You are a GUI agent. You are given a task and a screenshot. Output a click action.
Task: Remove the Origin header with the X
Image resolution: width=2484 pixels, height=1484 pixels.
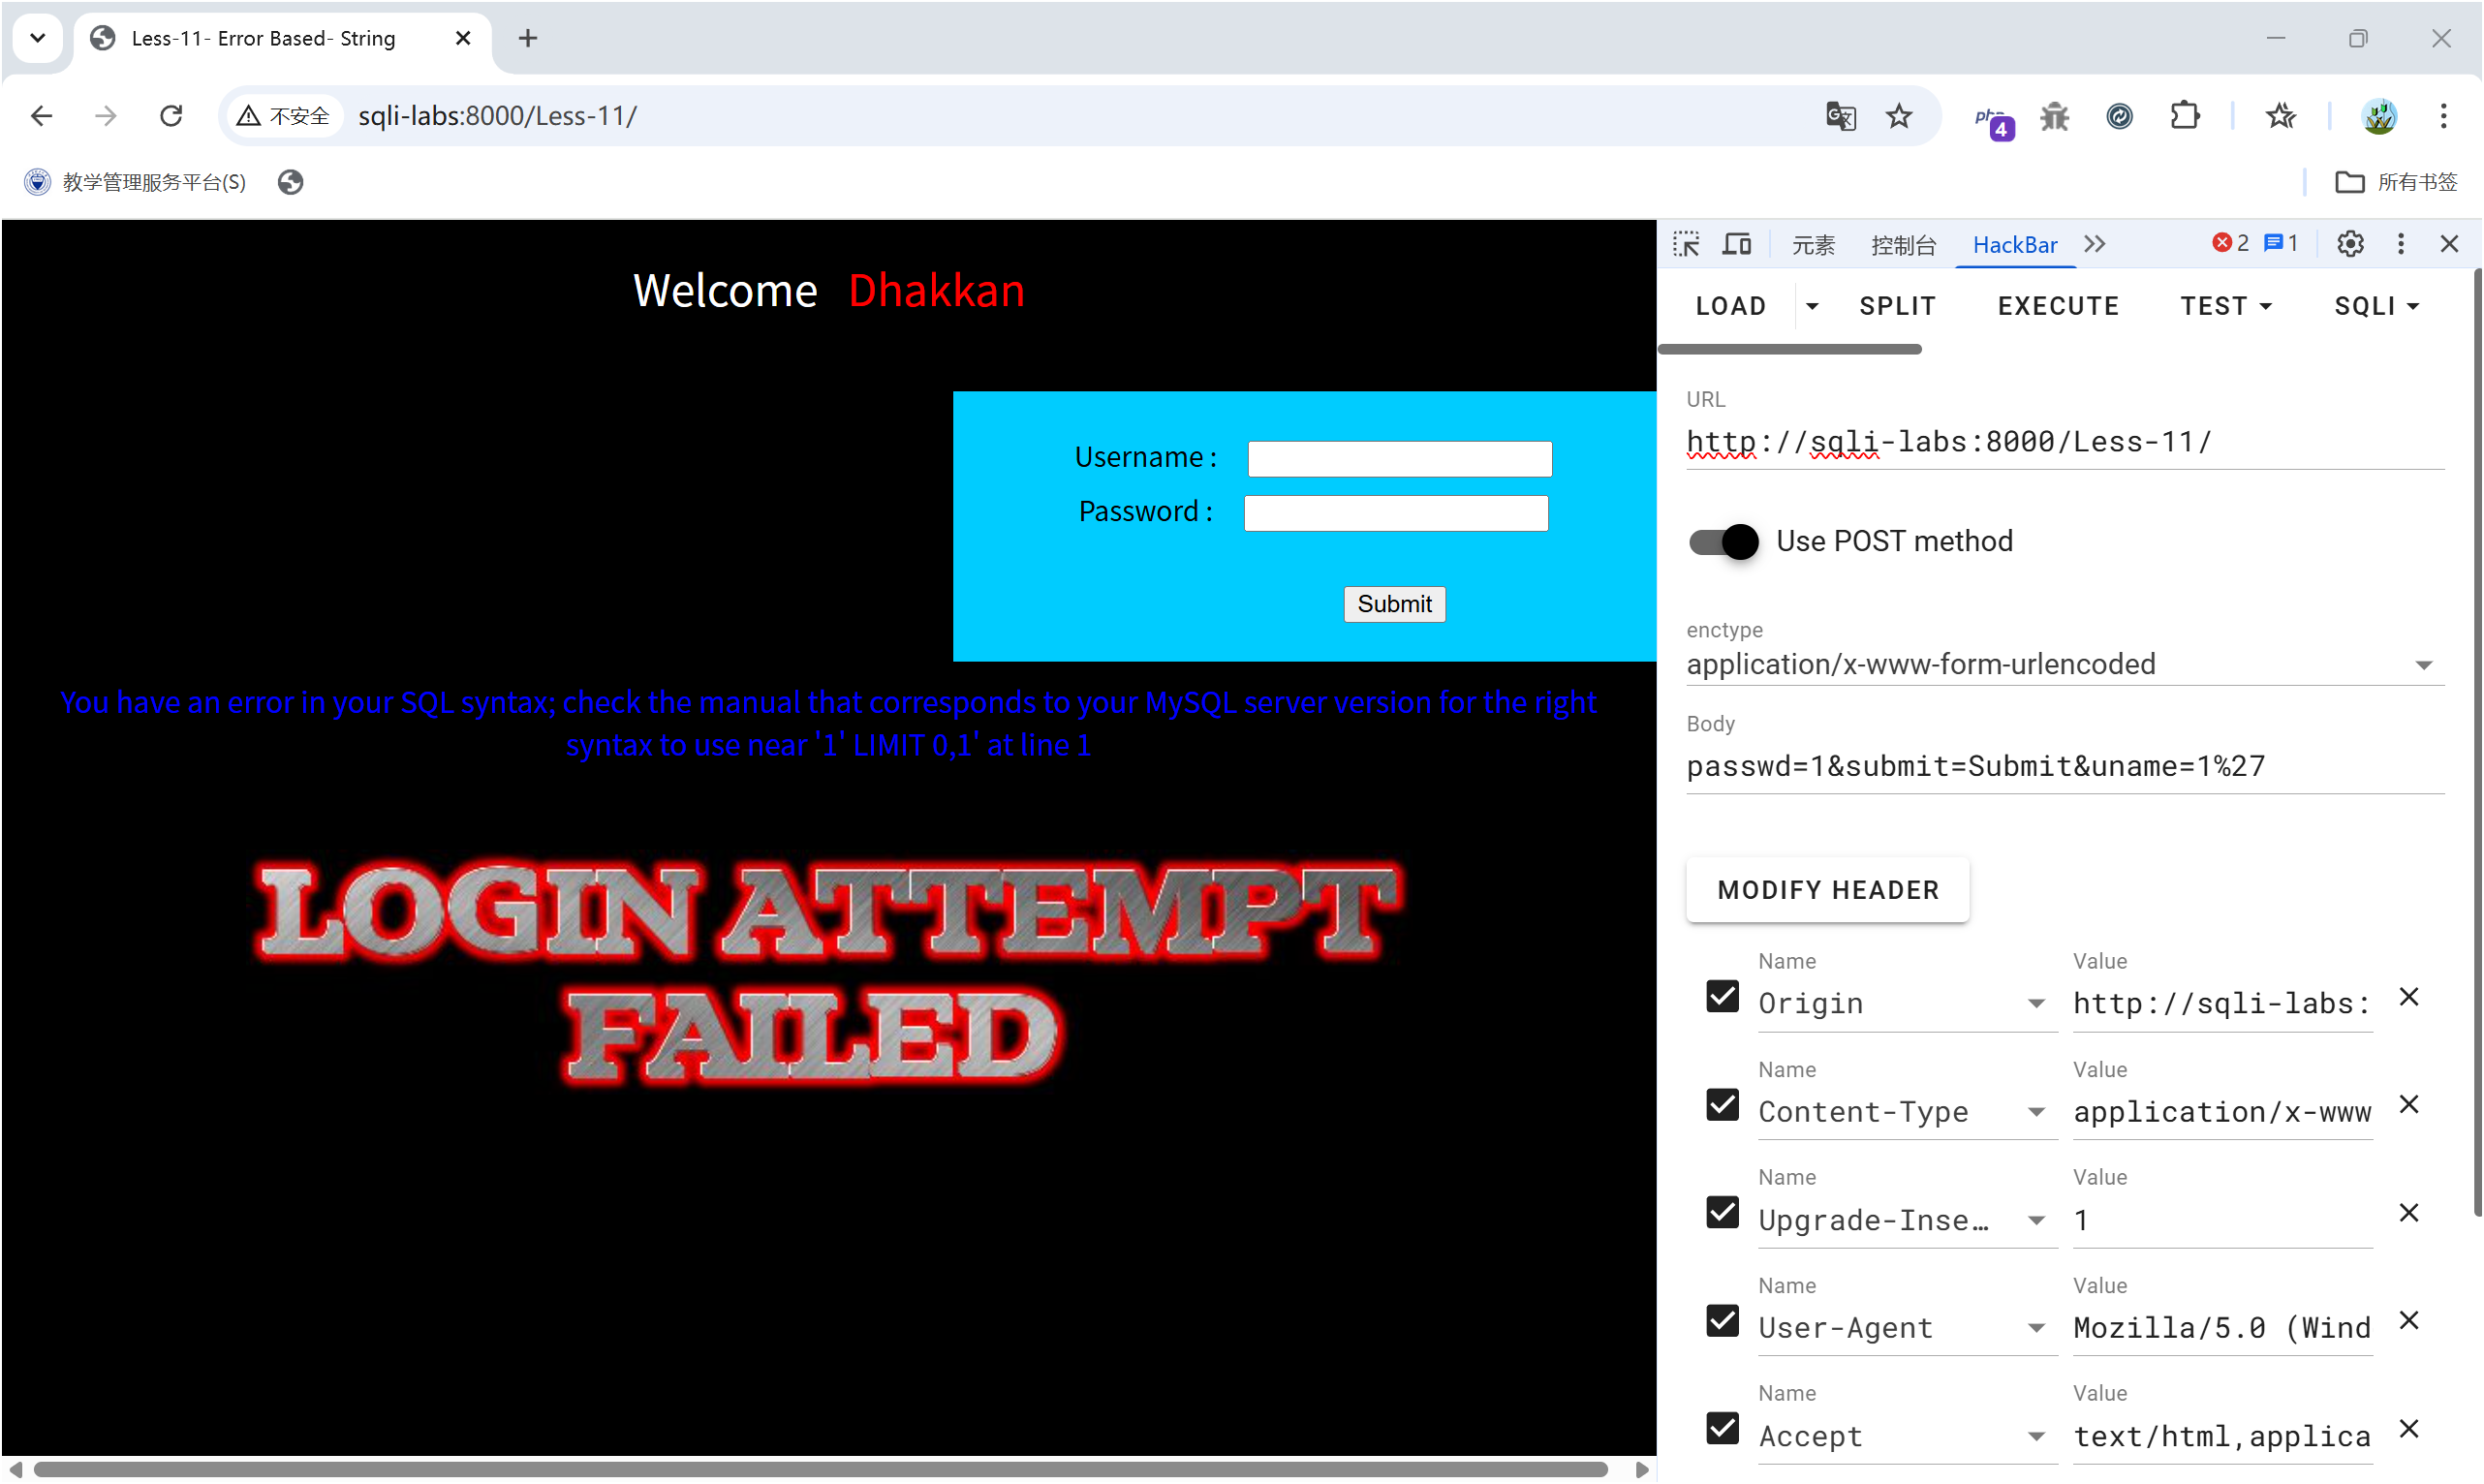[x=2408, y=997]
